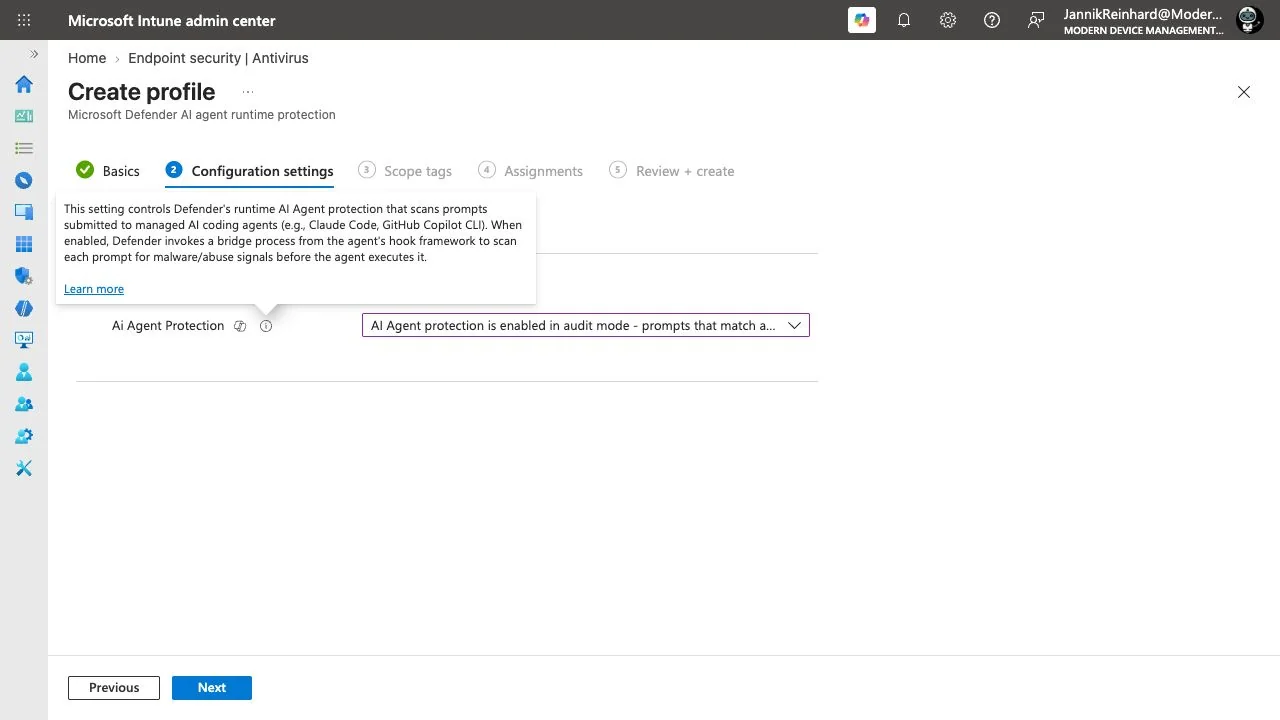This screenshot has height=720, width=1280.
Task: Open the Explorer compass sidebar icon
Action: [24, 180]
